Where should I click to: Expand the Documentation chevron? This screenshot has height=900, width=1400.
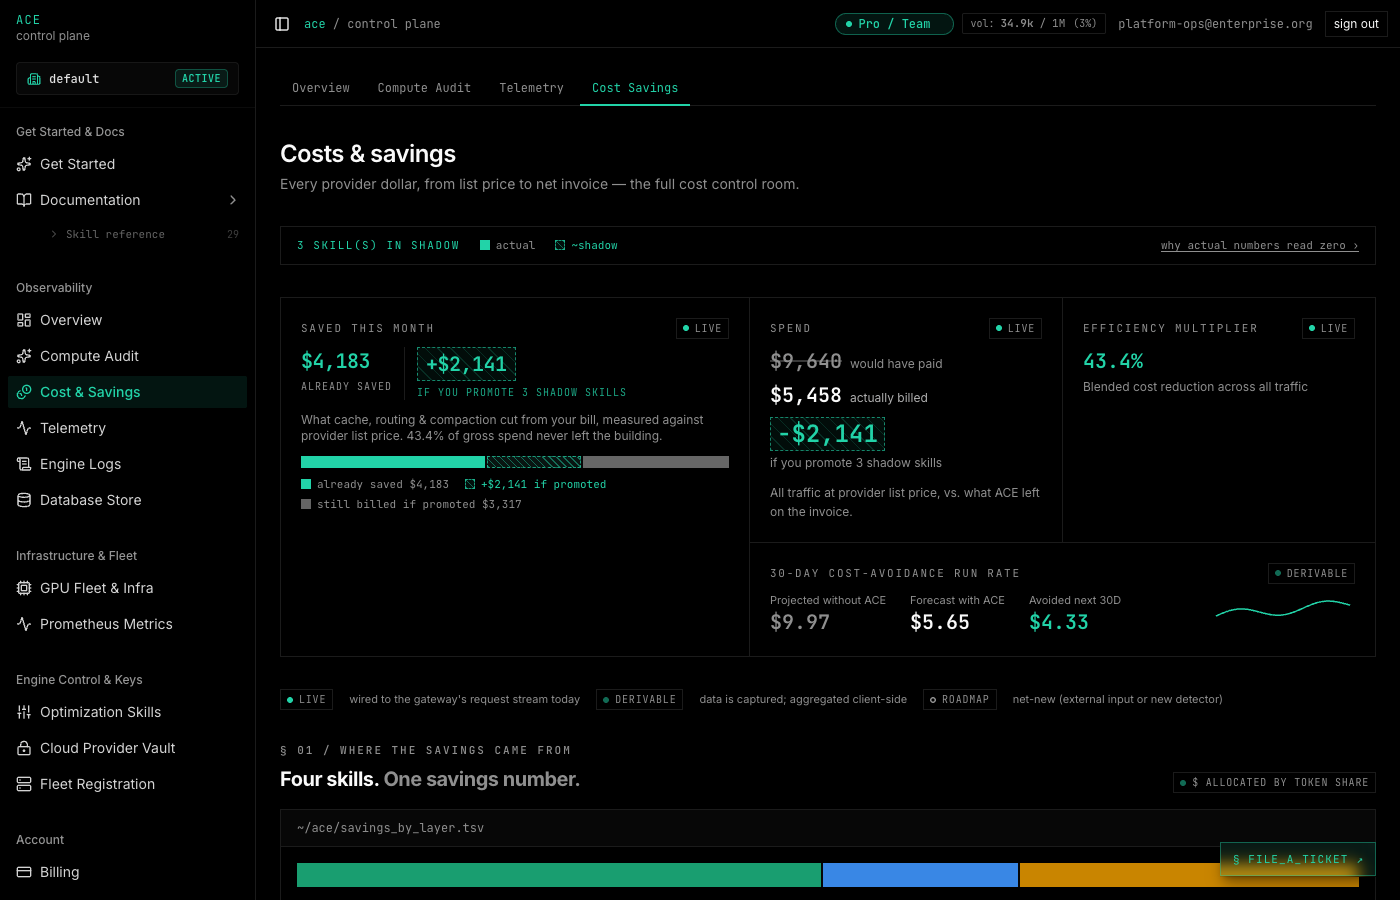[233, 200]
